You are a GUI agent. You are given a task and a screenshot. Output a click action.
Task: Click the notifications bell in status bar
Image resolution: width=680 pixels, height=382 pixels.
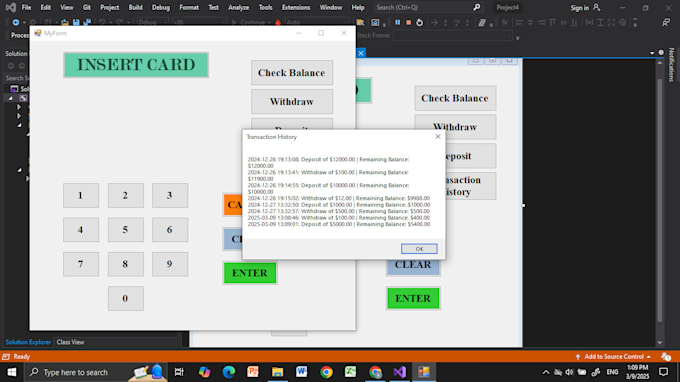click(666, 356)
